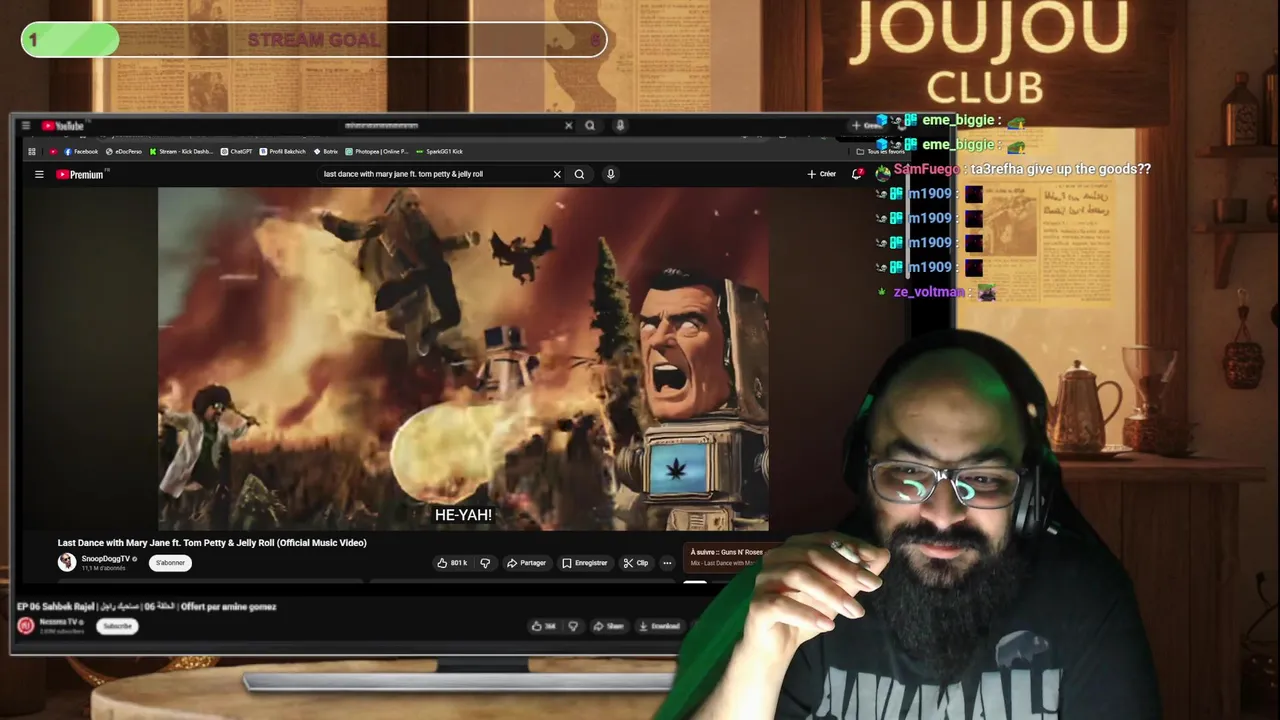Save video with Enregistrer button

[x=584, y=563]
